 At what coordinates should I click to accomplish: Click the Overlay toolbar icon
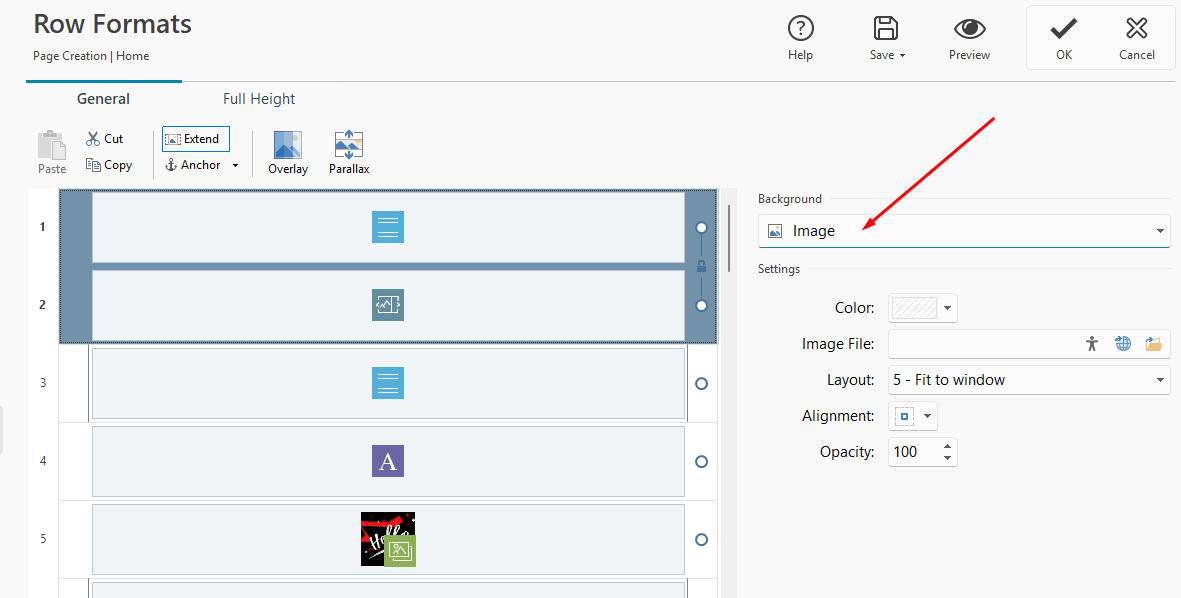click(x=288, y=152)
